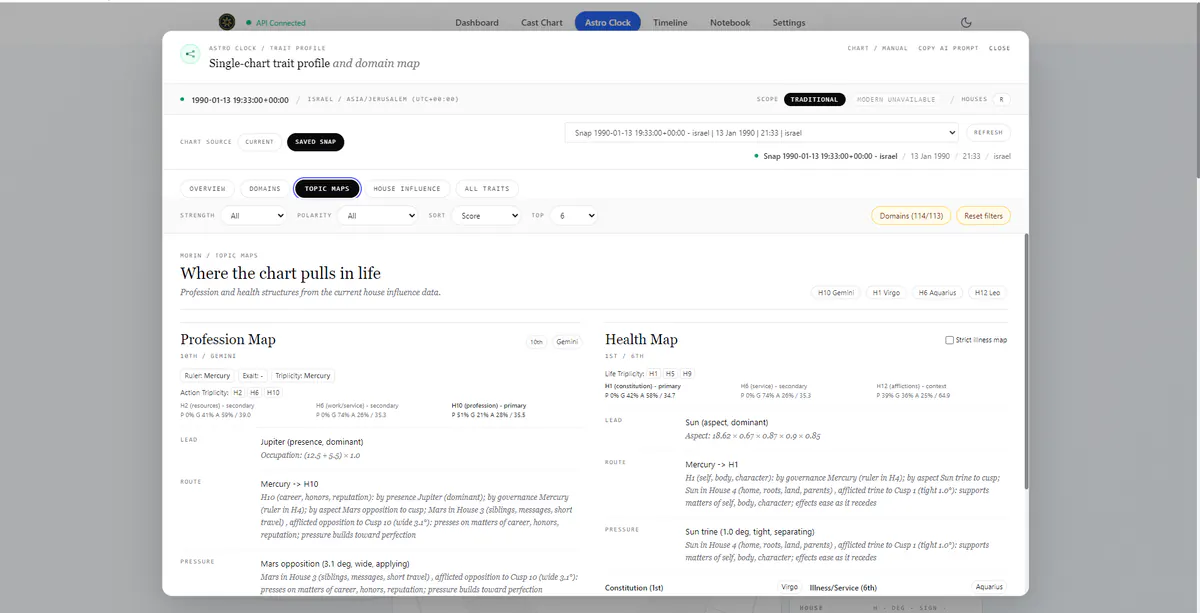
Task: Click the Ruler: Mercury tag
Action: coord(206,376)
